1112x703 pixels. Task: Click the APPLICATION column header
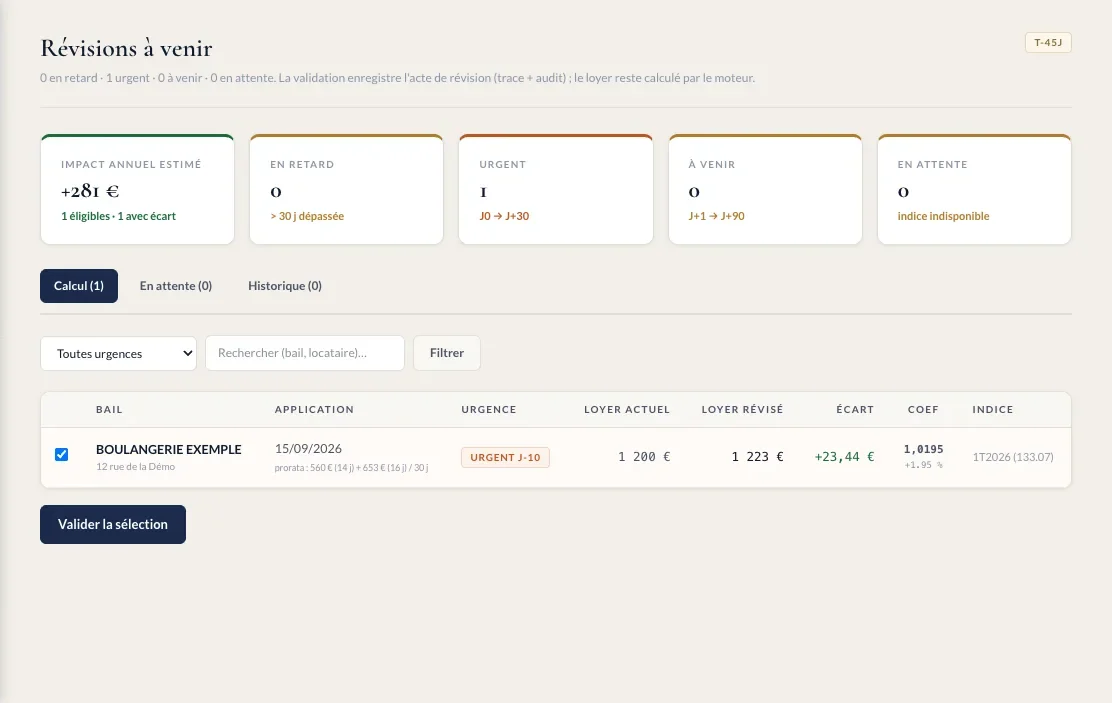click(x=314, y=409)
